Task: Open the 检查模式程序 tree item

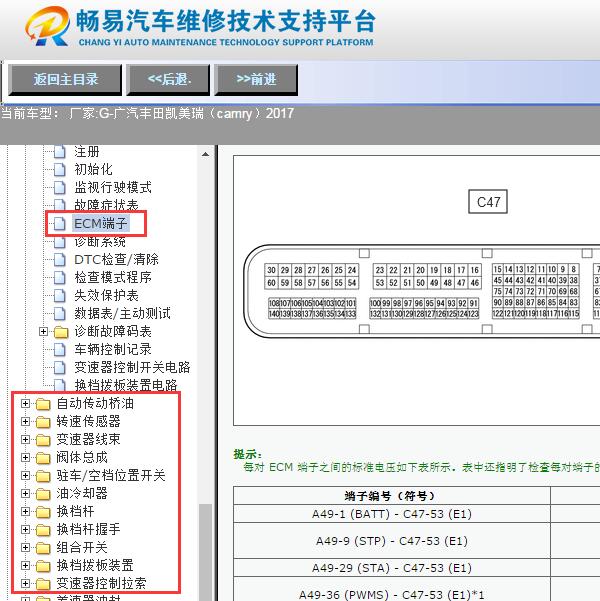Action: click(x=113, y=277)
